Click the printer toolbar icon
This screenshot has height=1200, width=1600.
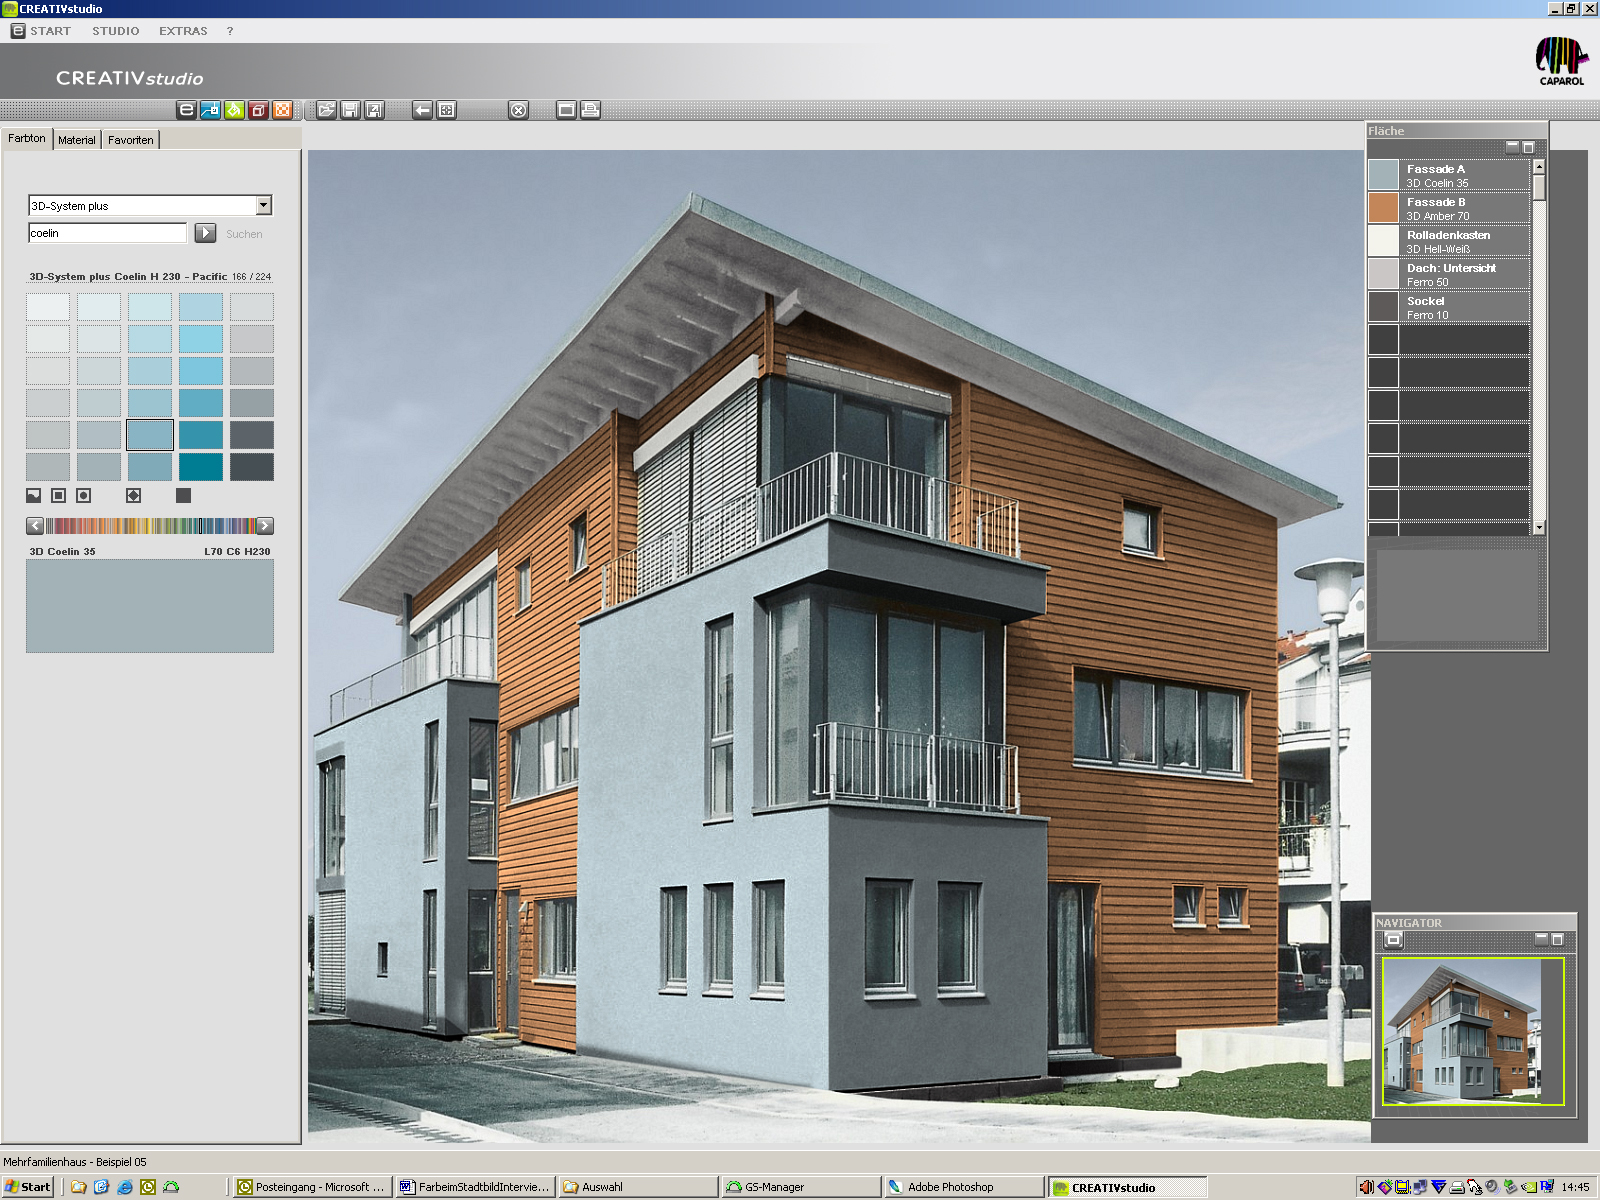(x=590, y=110)
